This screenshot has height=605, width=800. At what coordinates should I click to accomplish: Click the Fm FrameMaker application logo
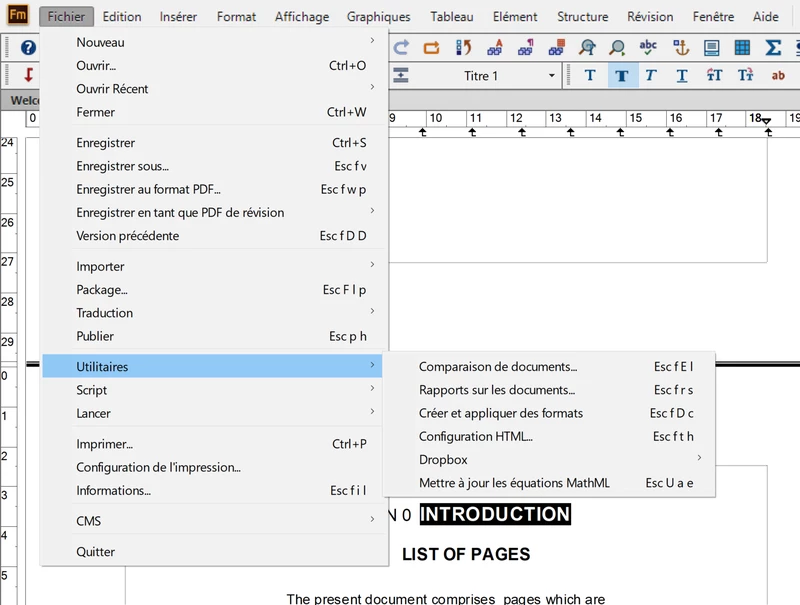coord(18,15)
